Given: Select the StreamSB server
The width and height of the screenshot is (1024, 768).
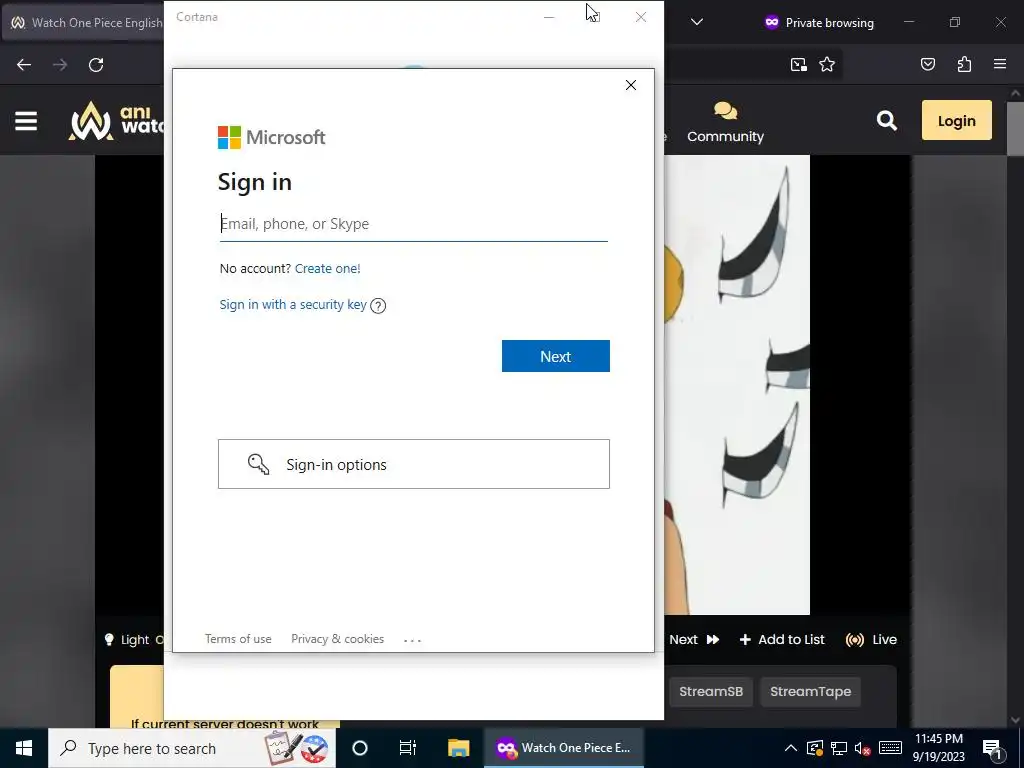Looking at the screenshot, I should coord(711,692).
